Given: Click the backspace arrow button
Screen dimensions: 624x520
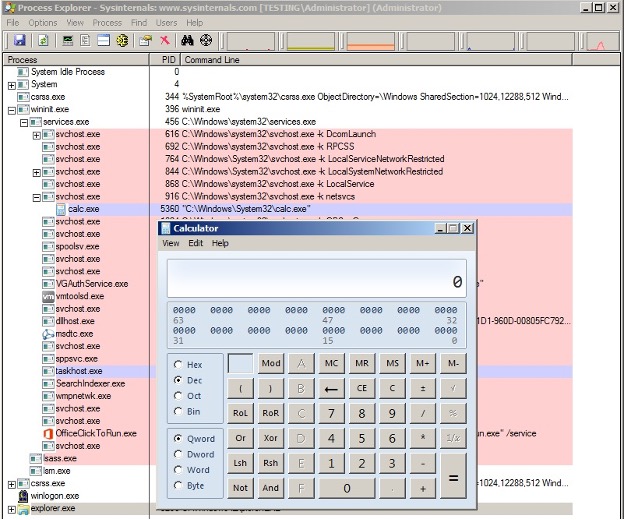Looking at the screenshot, I should pyautogui.click(x=332, y=388).
